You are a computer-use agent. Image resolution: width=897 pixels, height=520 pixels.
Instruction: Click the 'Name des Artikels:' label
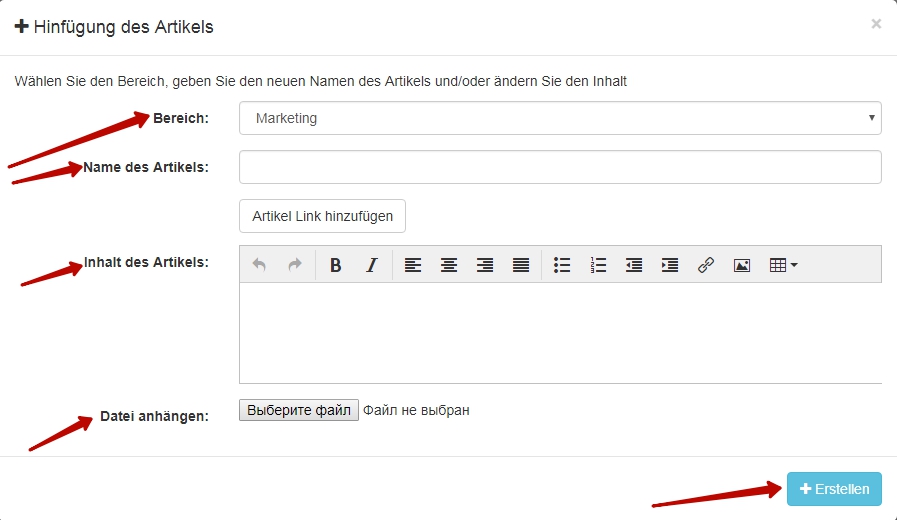click(x=146, y=168)
